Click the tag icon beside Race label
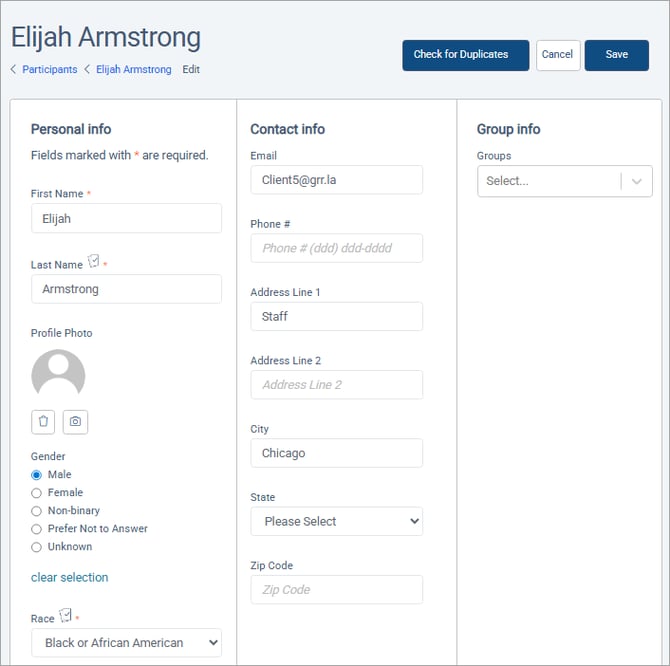 (x=66, y=616)
